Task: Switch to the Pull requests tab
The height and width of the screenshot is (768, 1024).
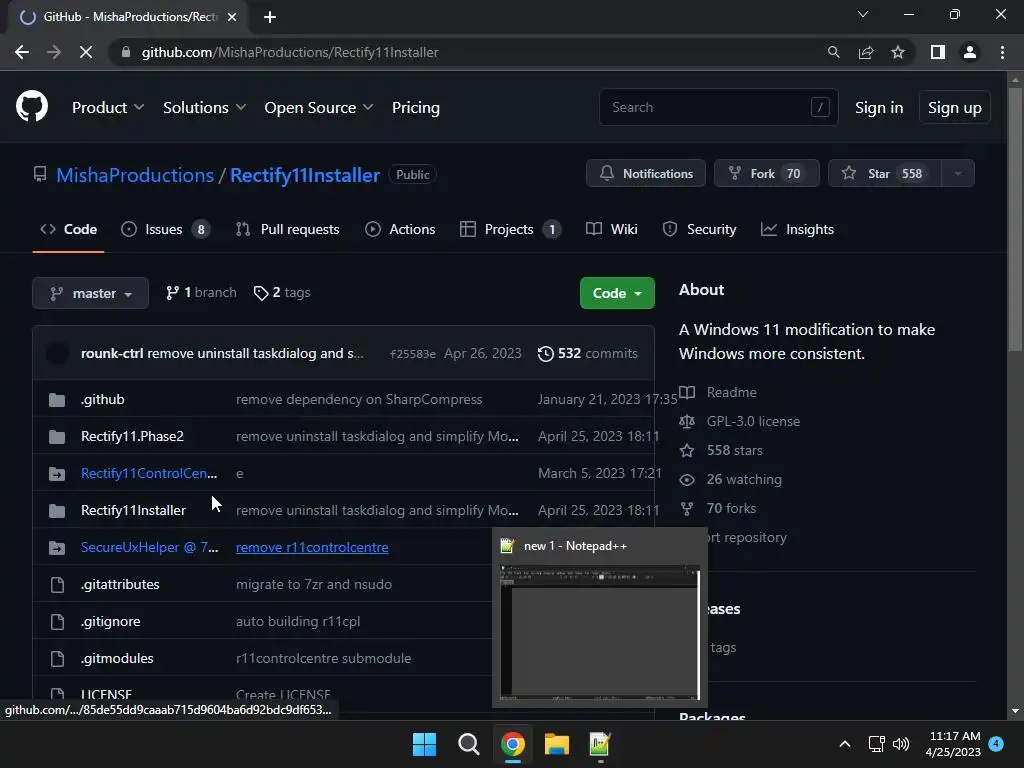Action: pos(288,229)
